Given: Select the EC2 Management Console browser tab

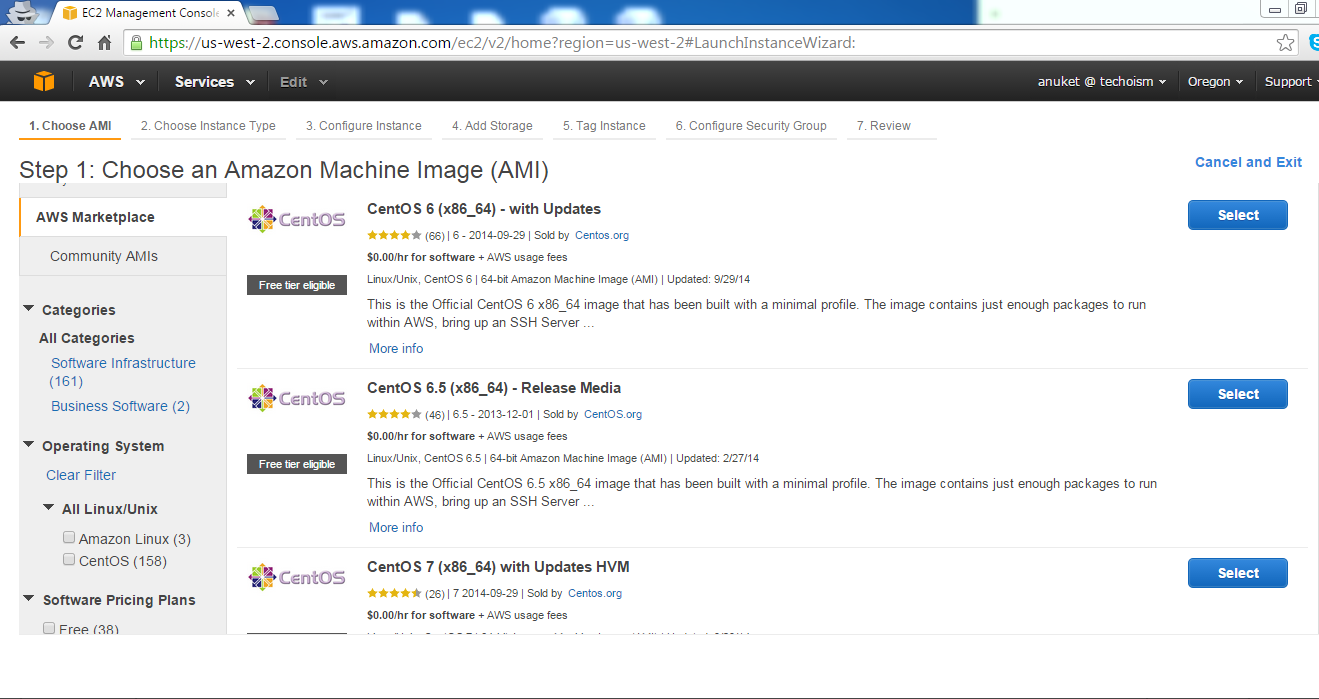Looking at the screenshot, I should 150,13.
